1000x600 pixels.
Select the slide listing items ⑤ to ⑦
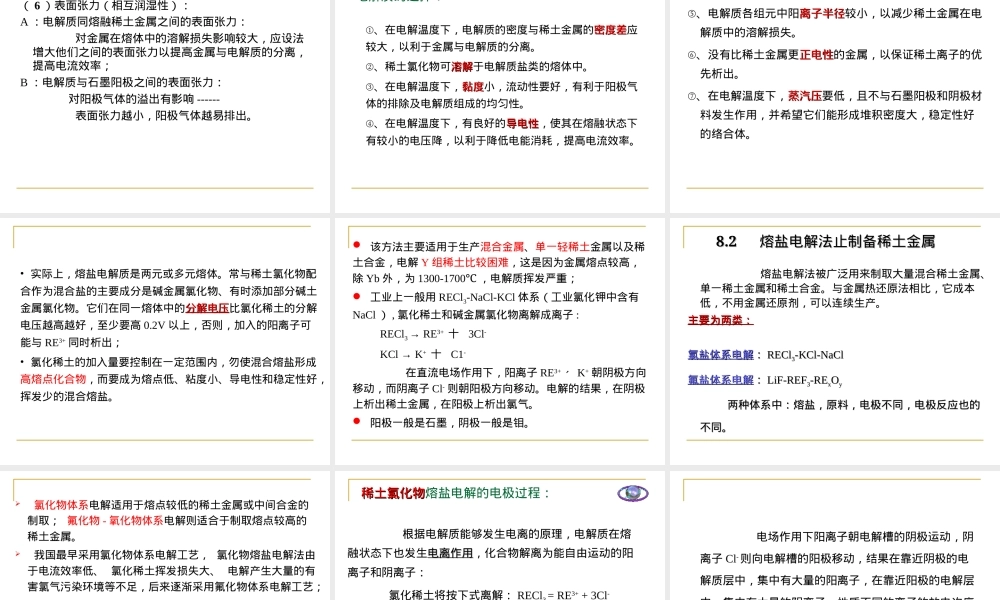[x=835, y=106]
